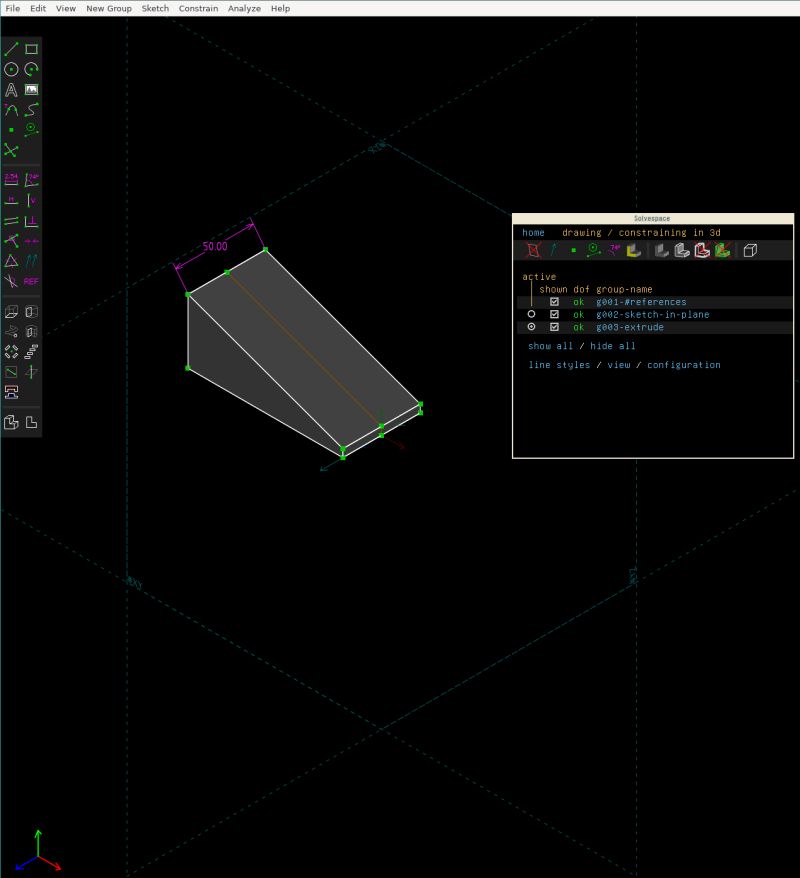
Task: Toggle yellow selectable faces display
Action: click(x=634, y=250)
